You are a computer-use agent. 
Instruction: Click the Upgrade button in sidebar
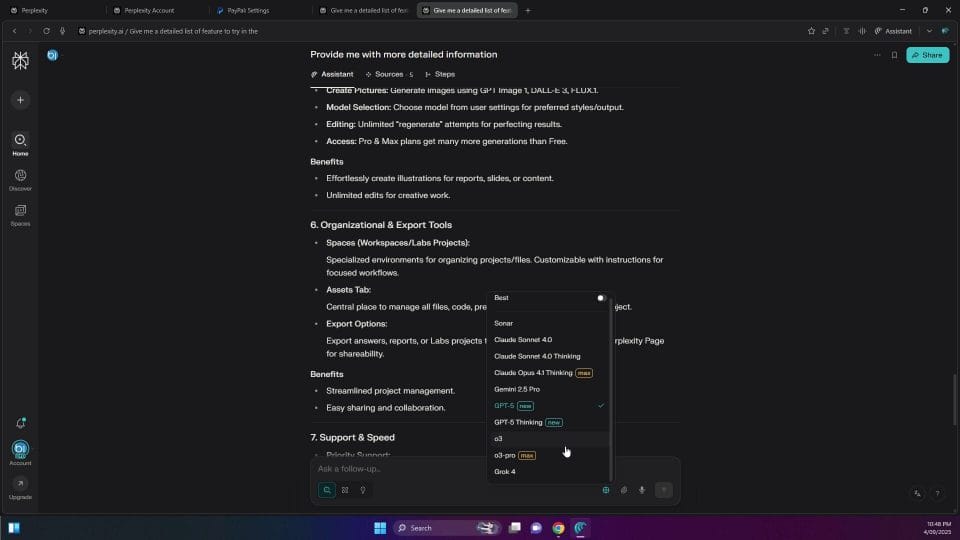click(20, 486)
